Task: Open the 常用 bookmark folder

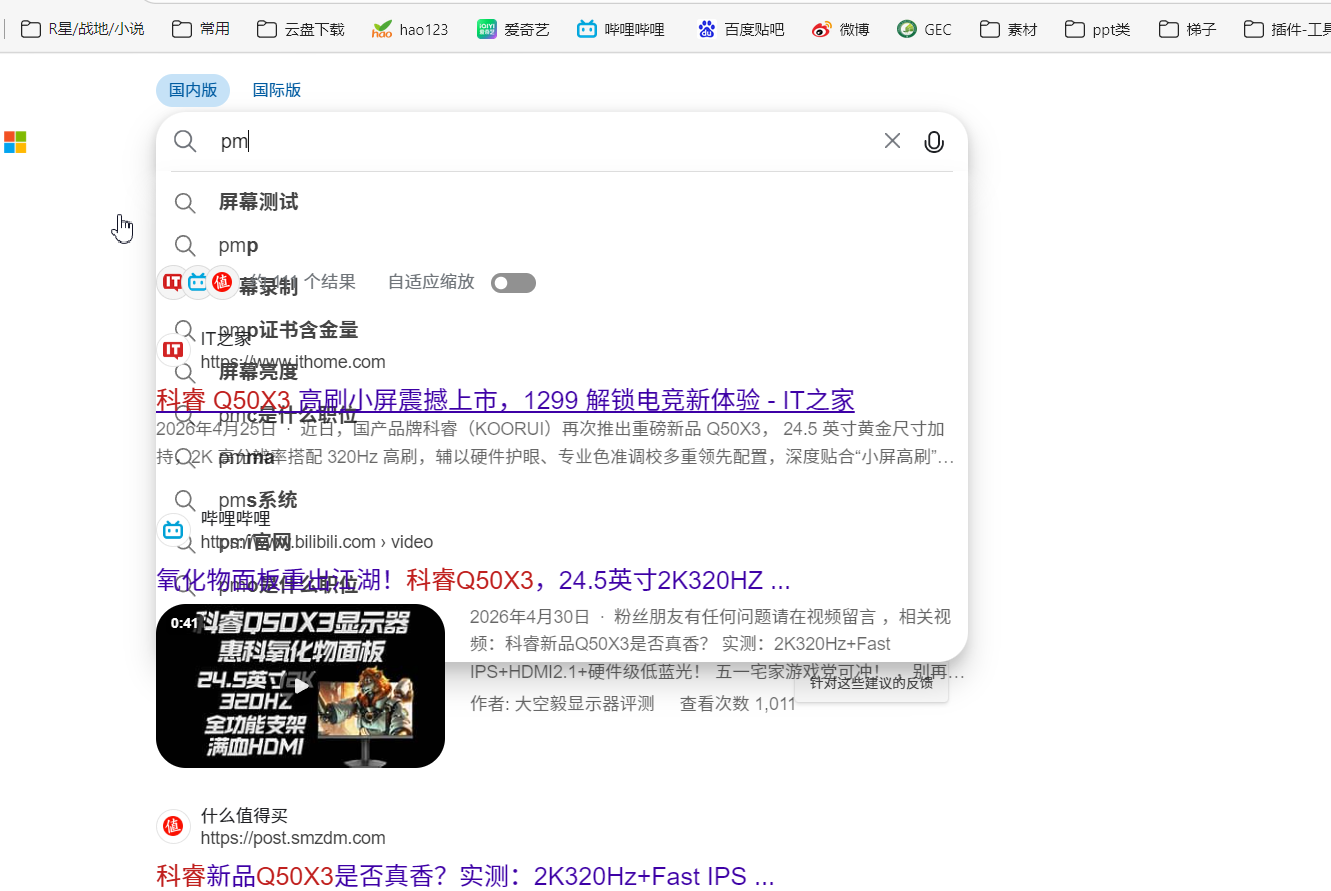Action: point(201,29)
